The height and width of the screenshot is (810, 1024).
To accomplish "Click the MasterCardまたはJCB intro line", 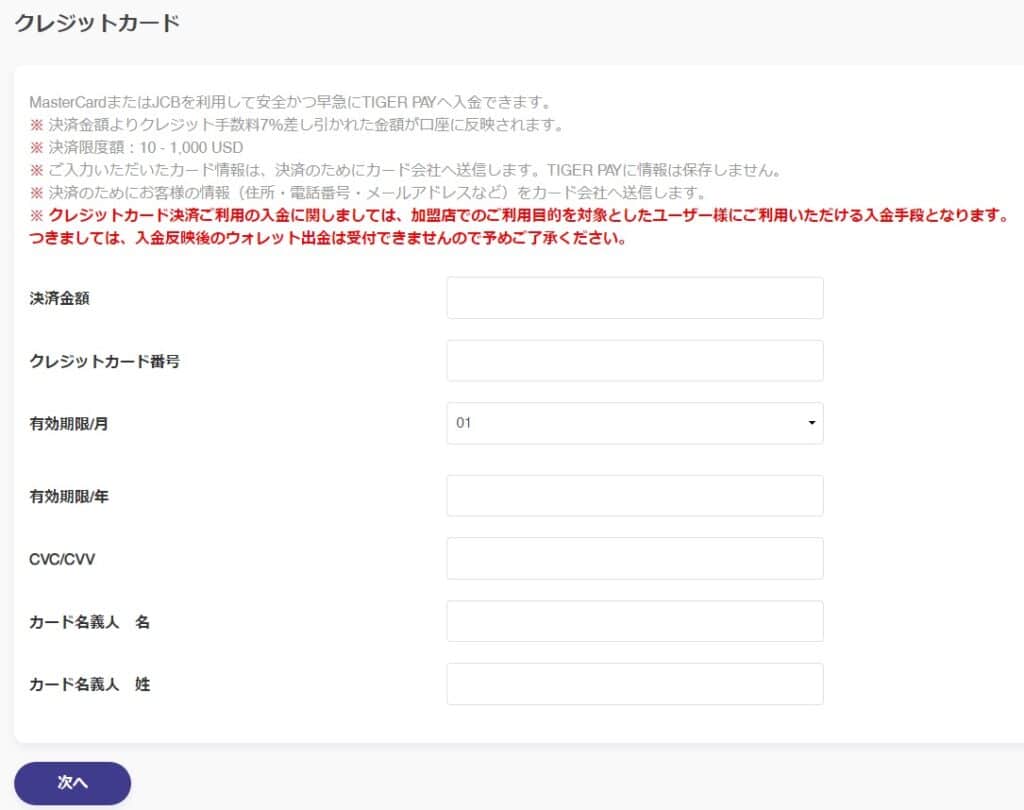I will 290,102.
